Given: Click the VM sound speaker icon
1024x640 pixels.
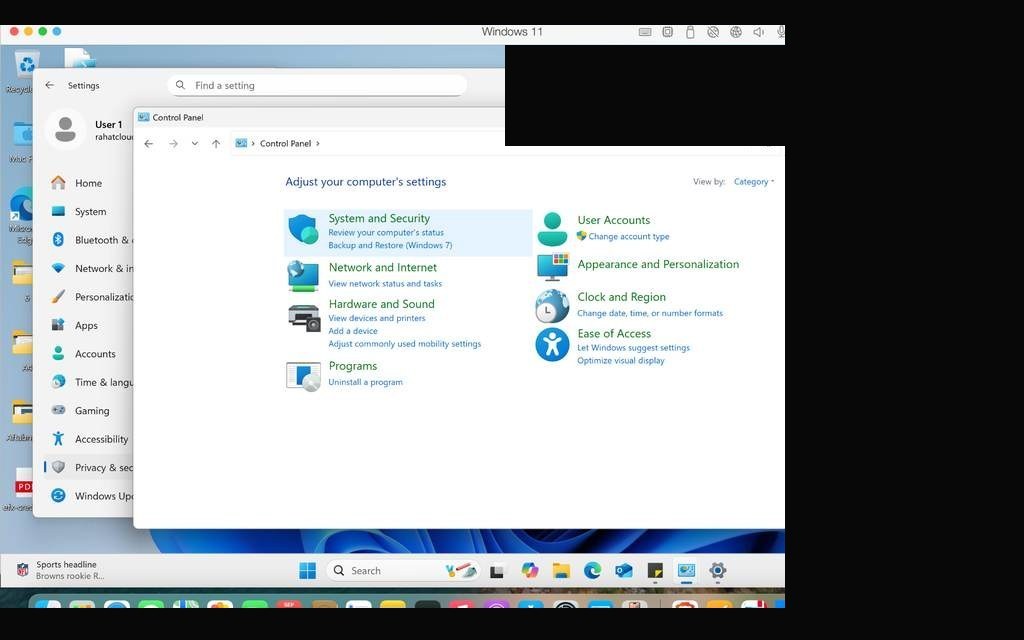Looking at the screenshot, I should pos(758,31).
